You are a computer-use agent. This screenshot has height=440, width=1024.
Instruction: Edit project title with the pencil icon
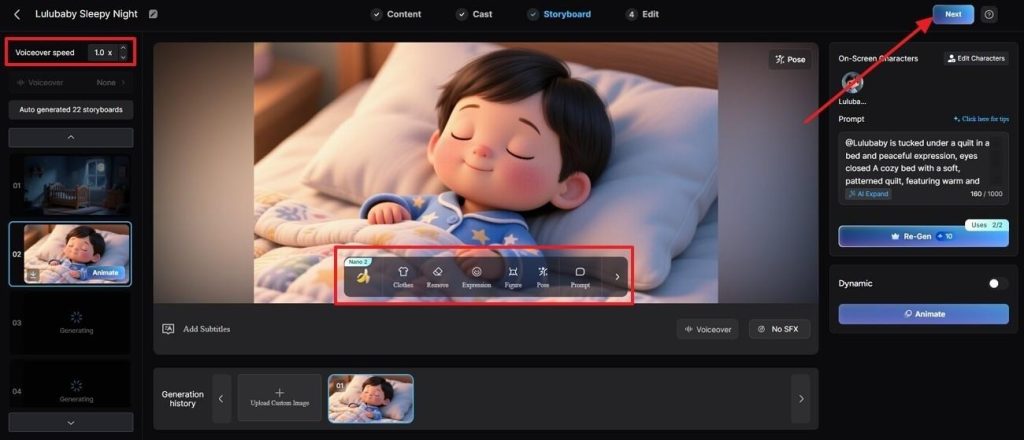tap(153, 14)
